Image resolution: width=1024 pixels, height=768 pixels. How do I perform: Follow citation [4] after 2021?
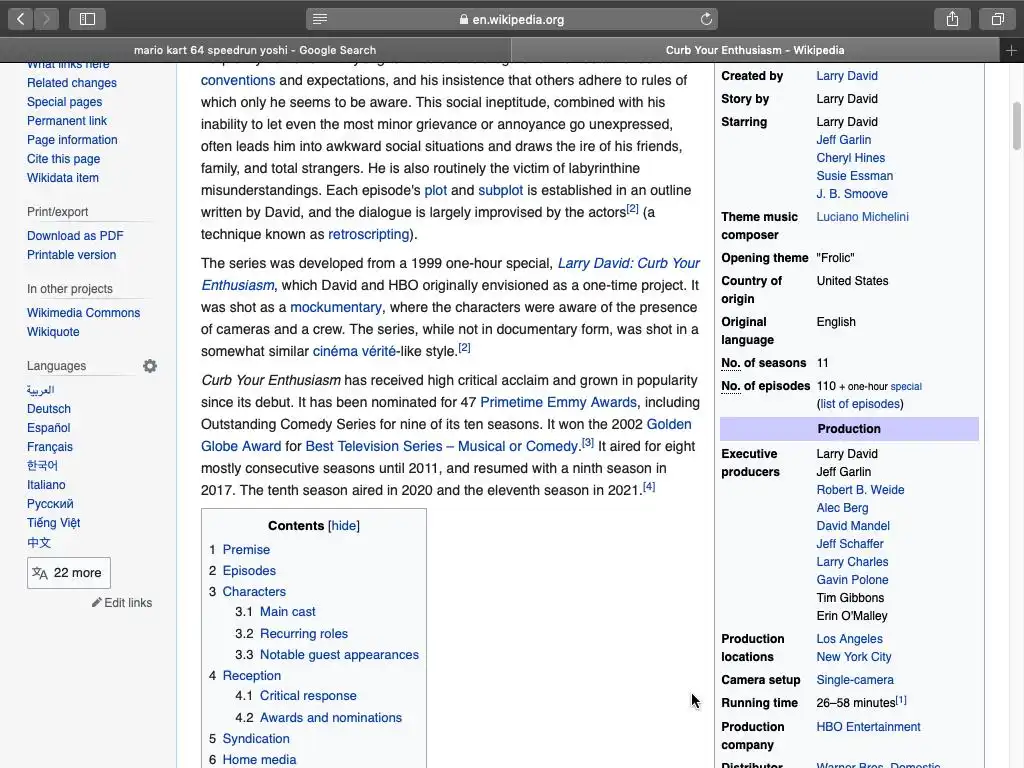point(648,486)
